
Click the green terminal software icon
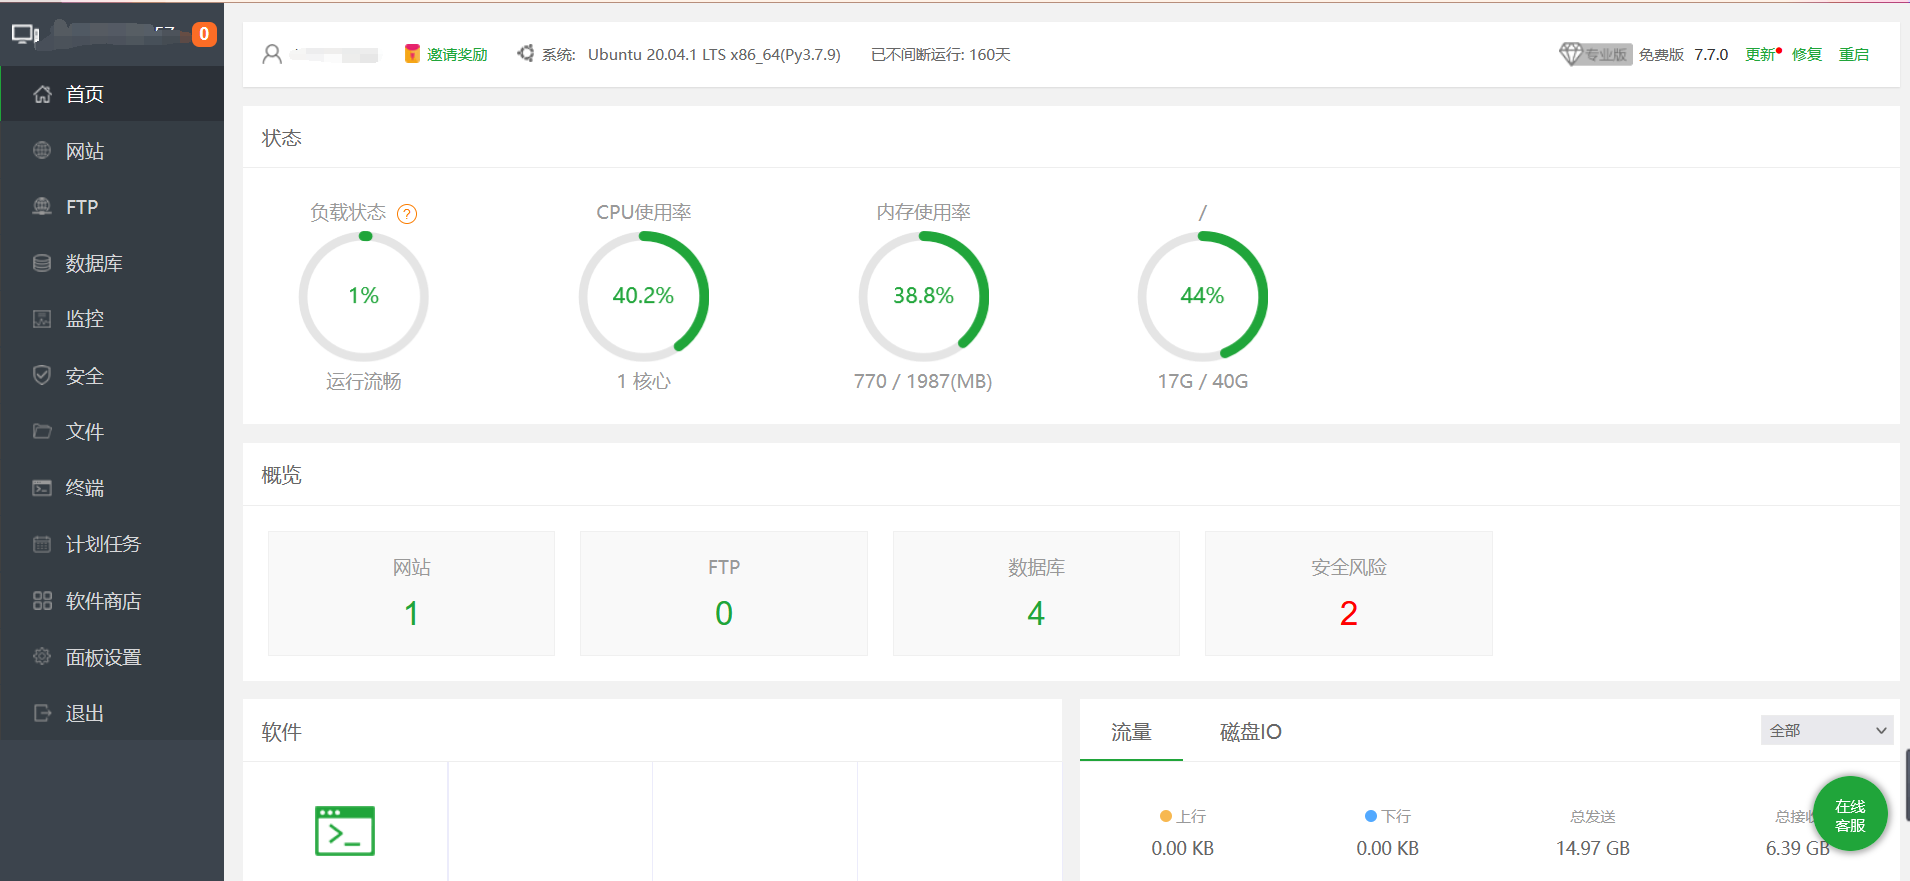[345, 830]
